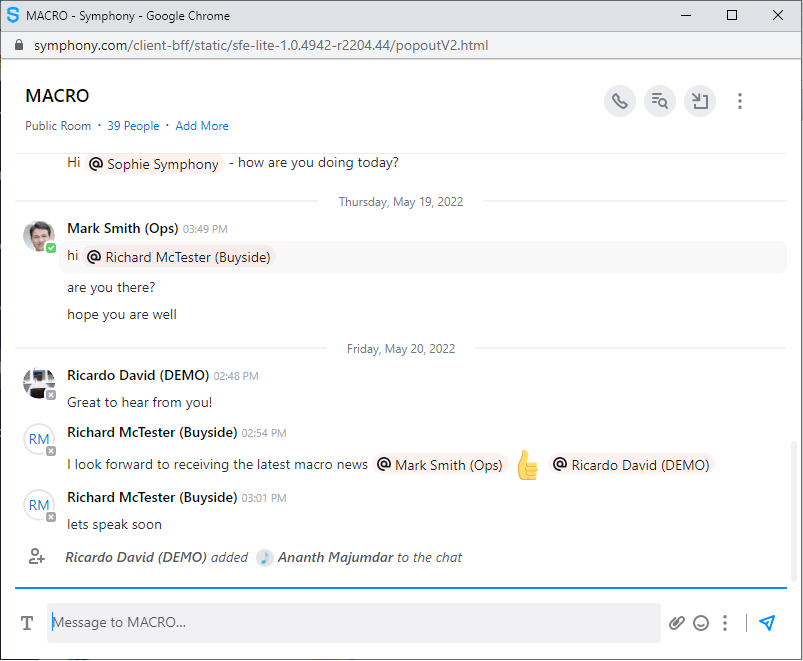
Task: Open the Mark Smith (Ops) mention tag
Action: click(x=440, y=465)
